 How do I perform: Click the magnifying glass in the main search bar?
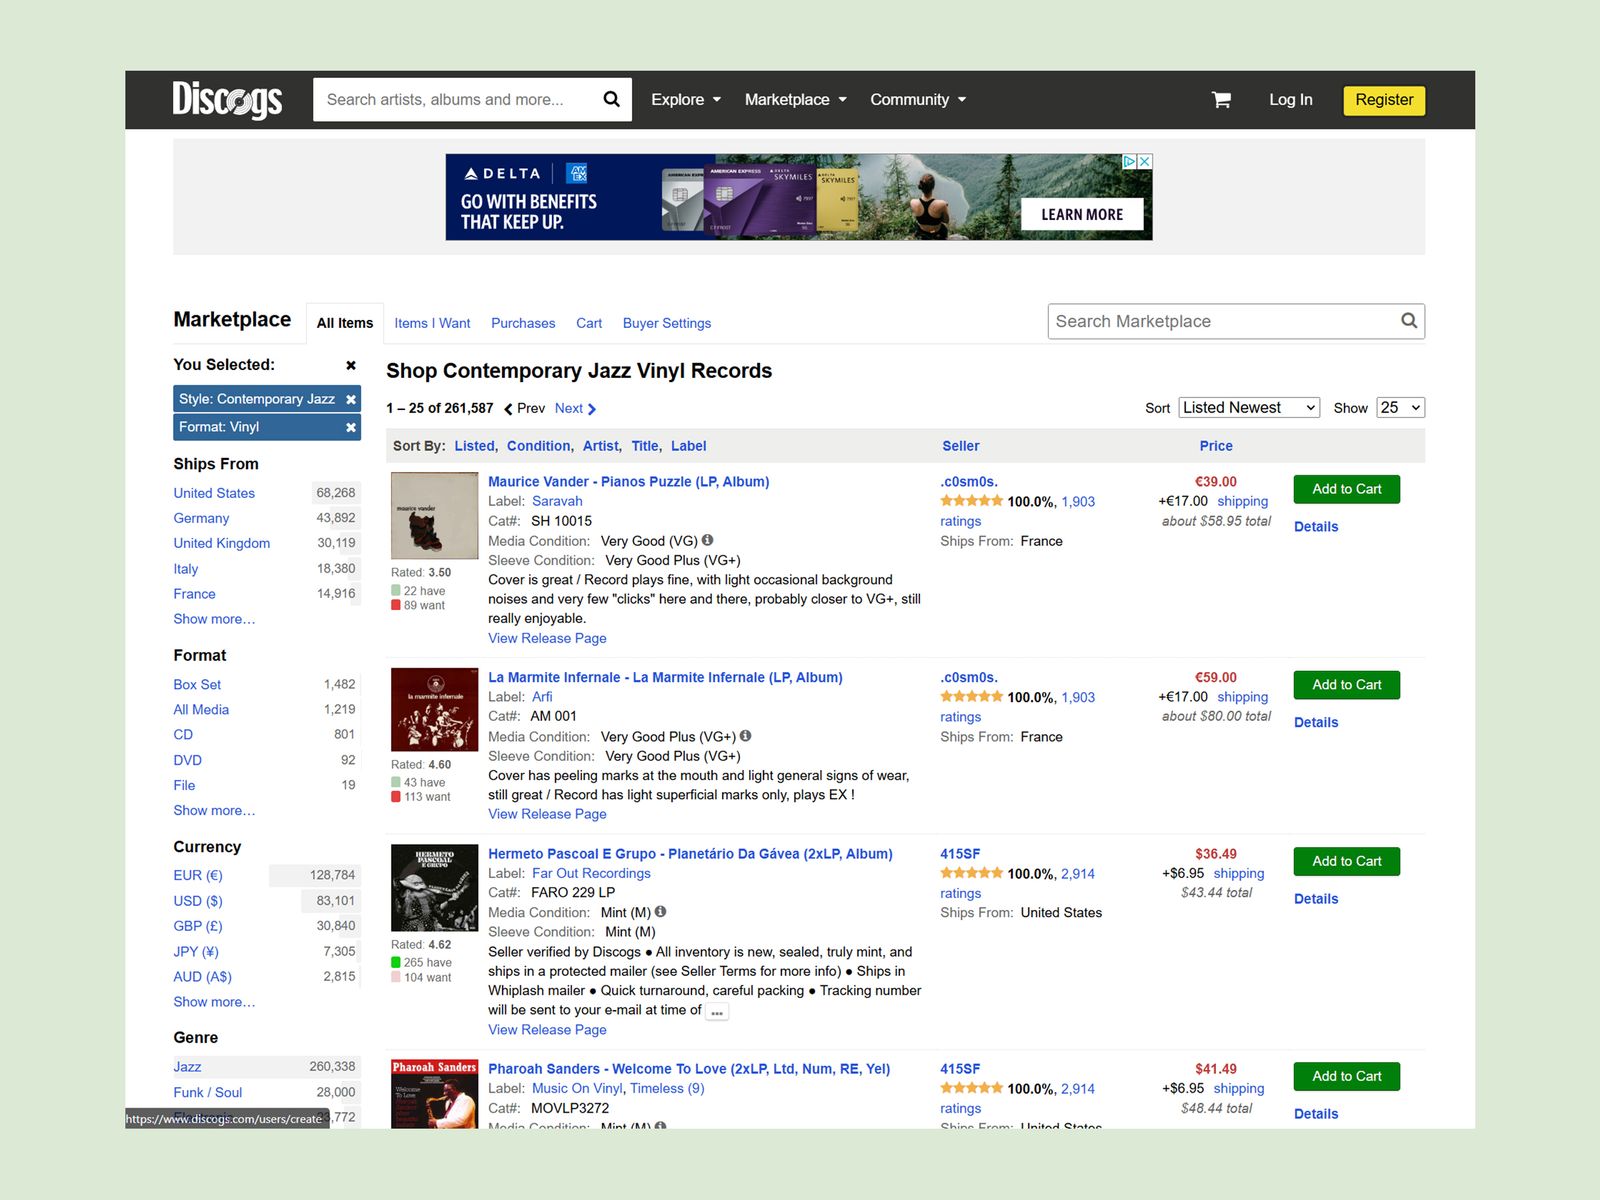(x=610, y=99)
